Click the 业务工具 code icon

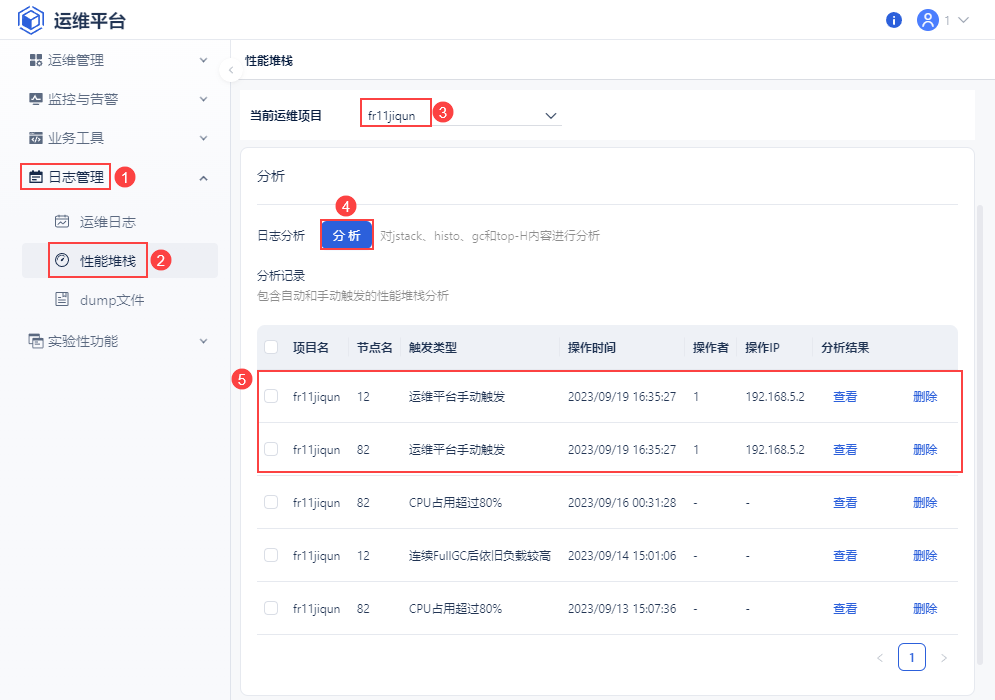[36, 138]
